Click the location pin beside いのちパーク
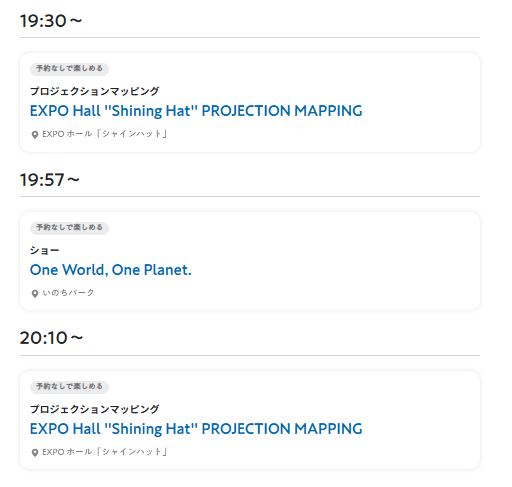Screen dimensions: 512x487 pyautogui.click(x=35, y=294)
